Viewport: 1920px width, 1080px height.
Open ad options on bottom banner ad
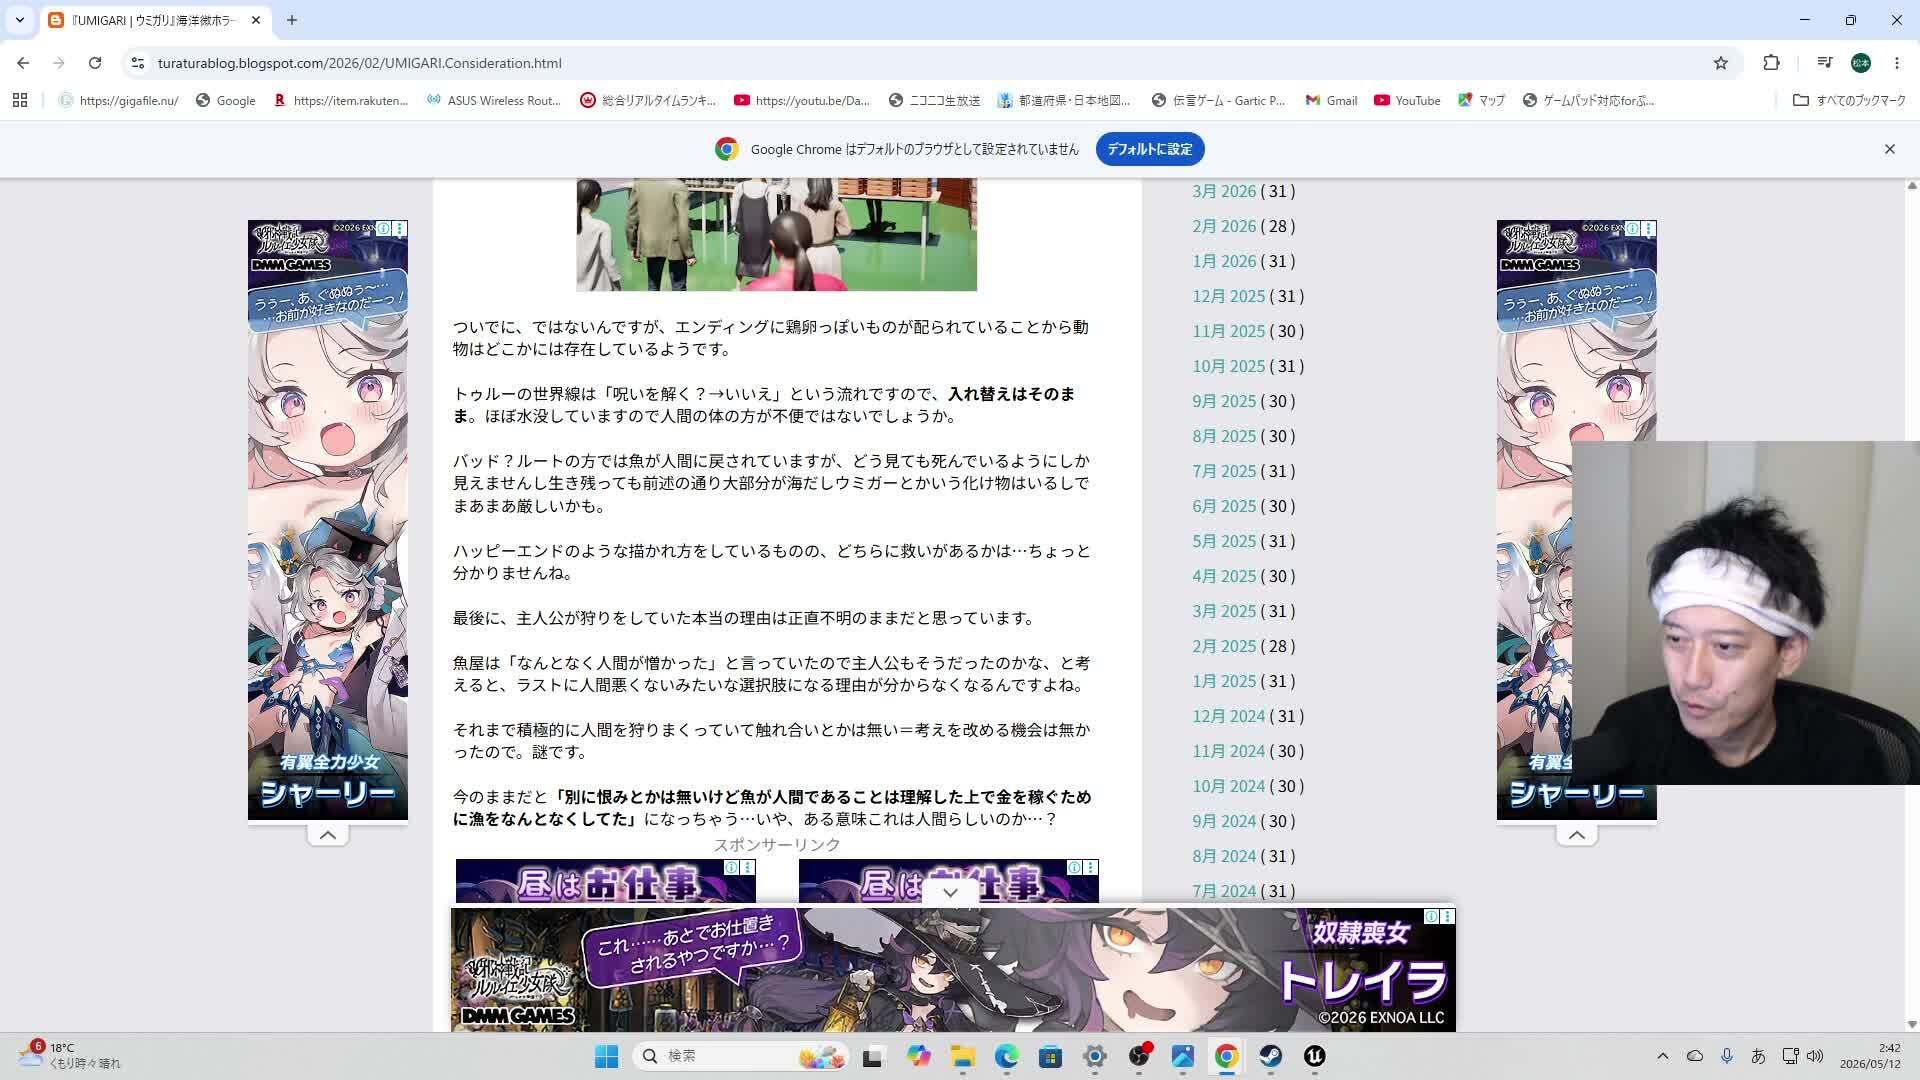(x=1447, y=916)
